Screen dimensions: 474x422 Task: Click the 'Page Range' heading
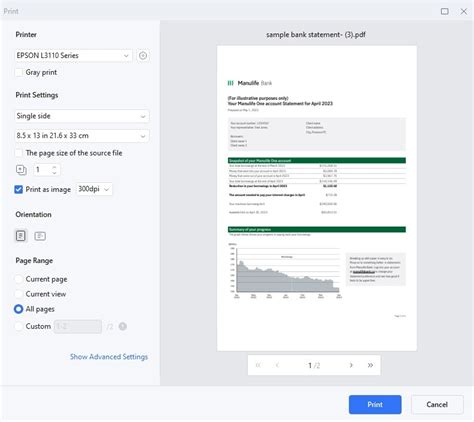point(34,261)
